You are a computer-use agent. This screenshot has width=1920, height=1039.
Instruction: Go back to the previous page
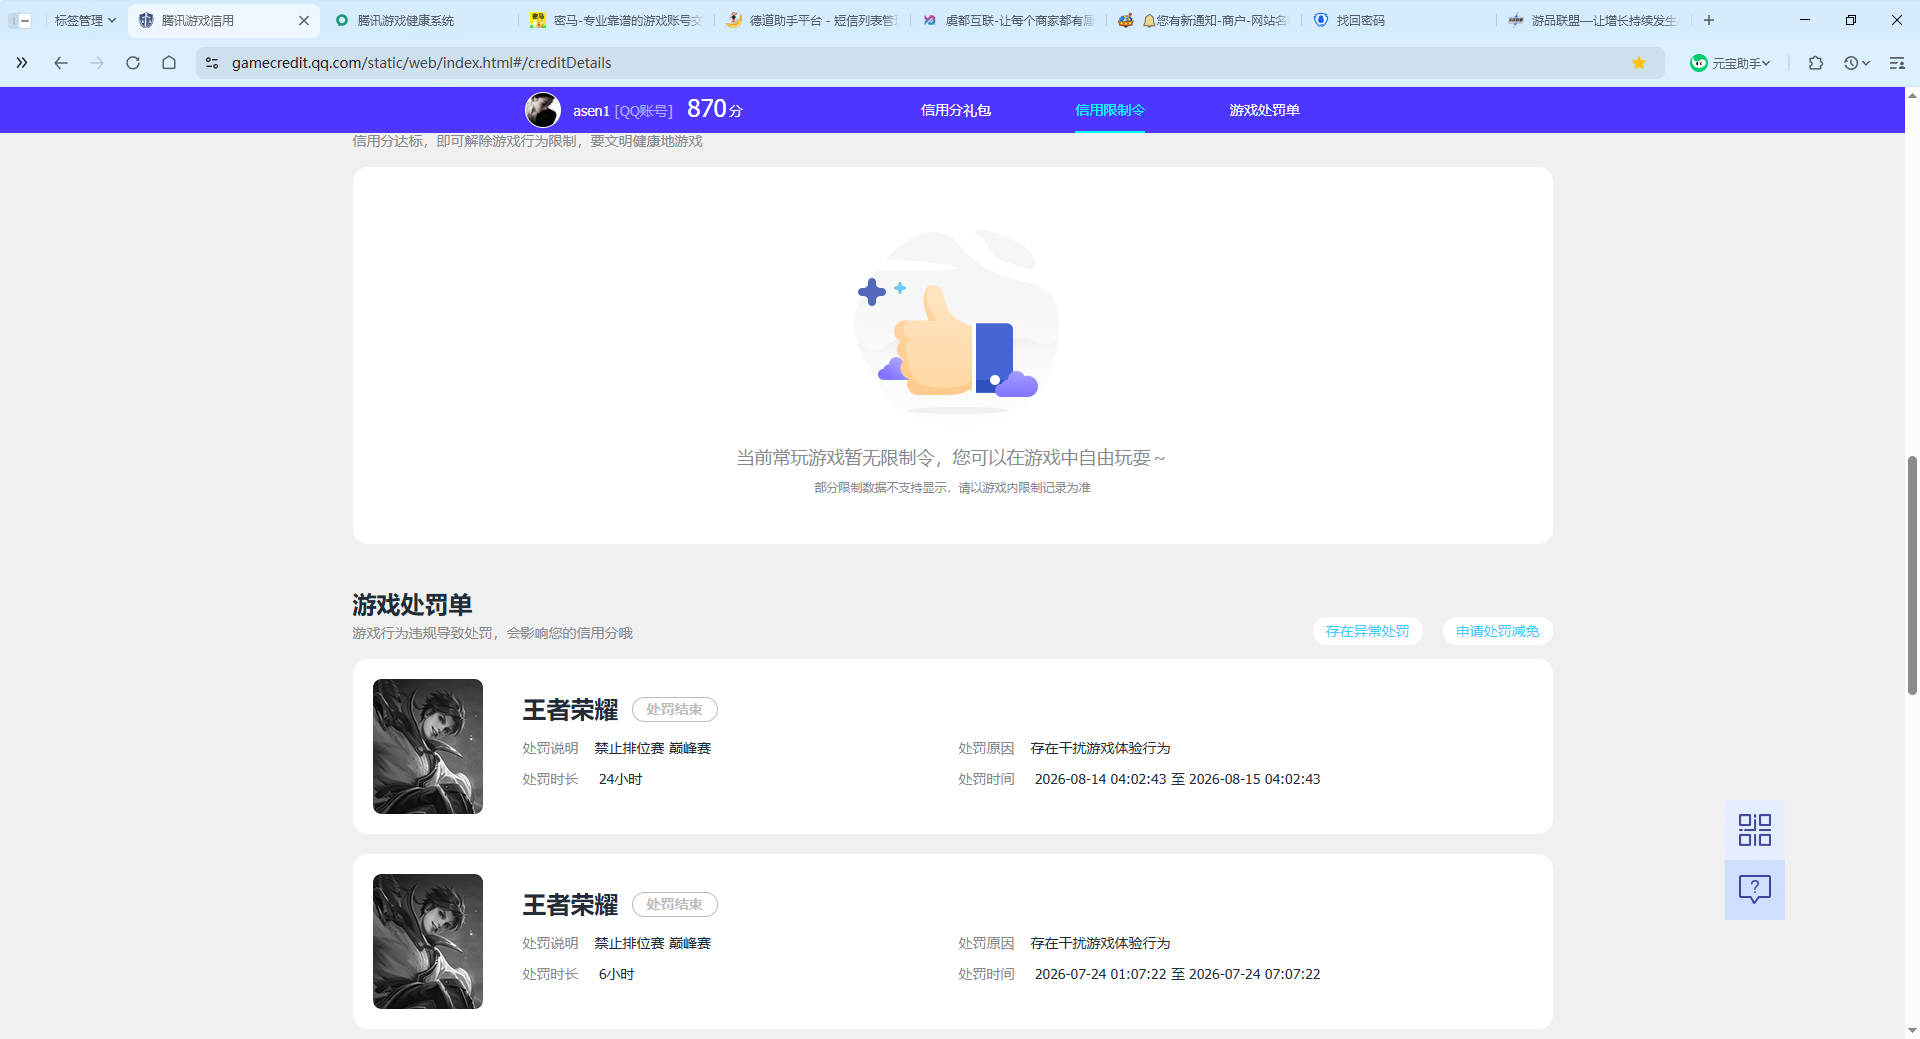pyautogui.click(x=61, y=63)
